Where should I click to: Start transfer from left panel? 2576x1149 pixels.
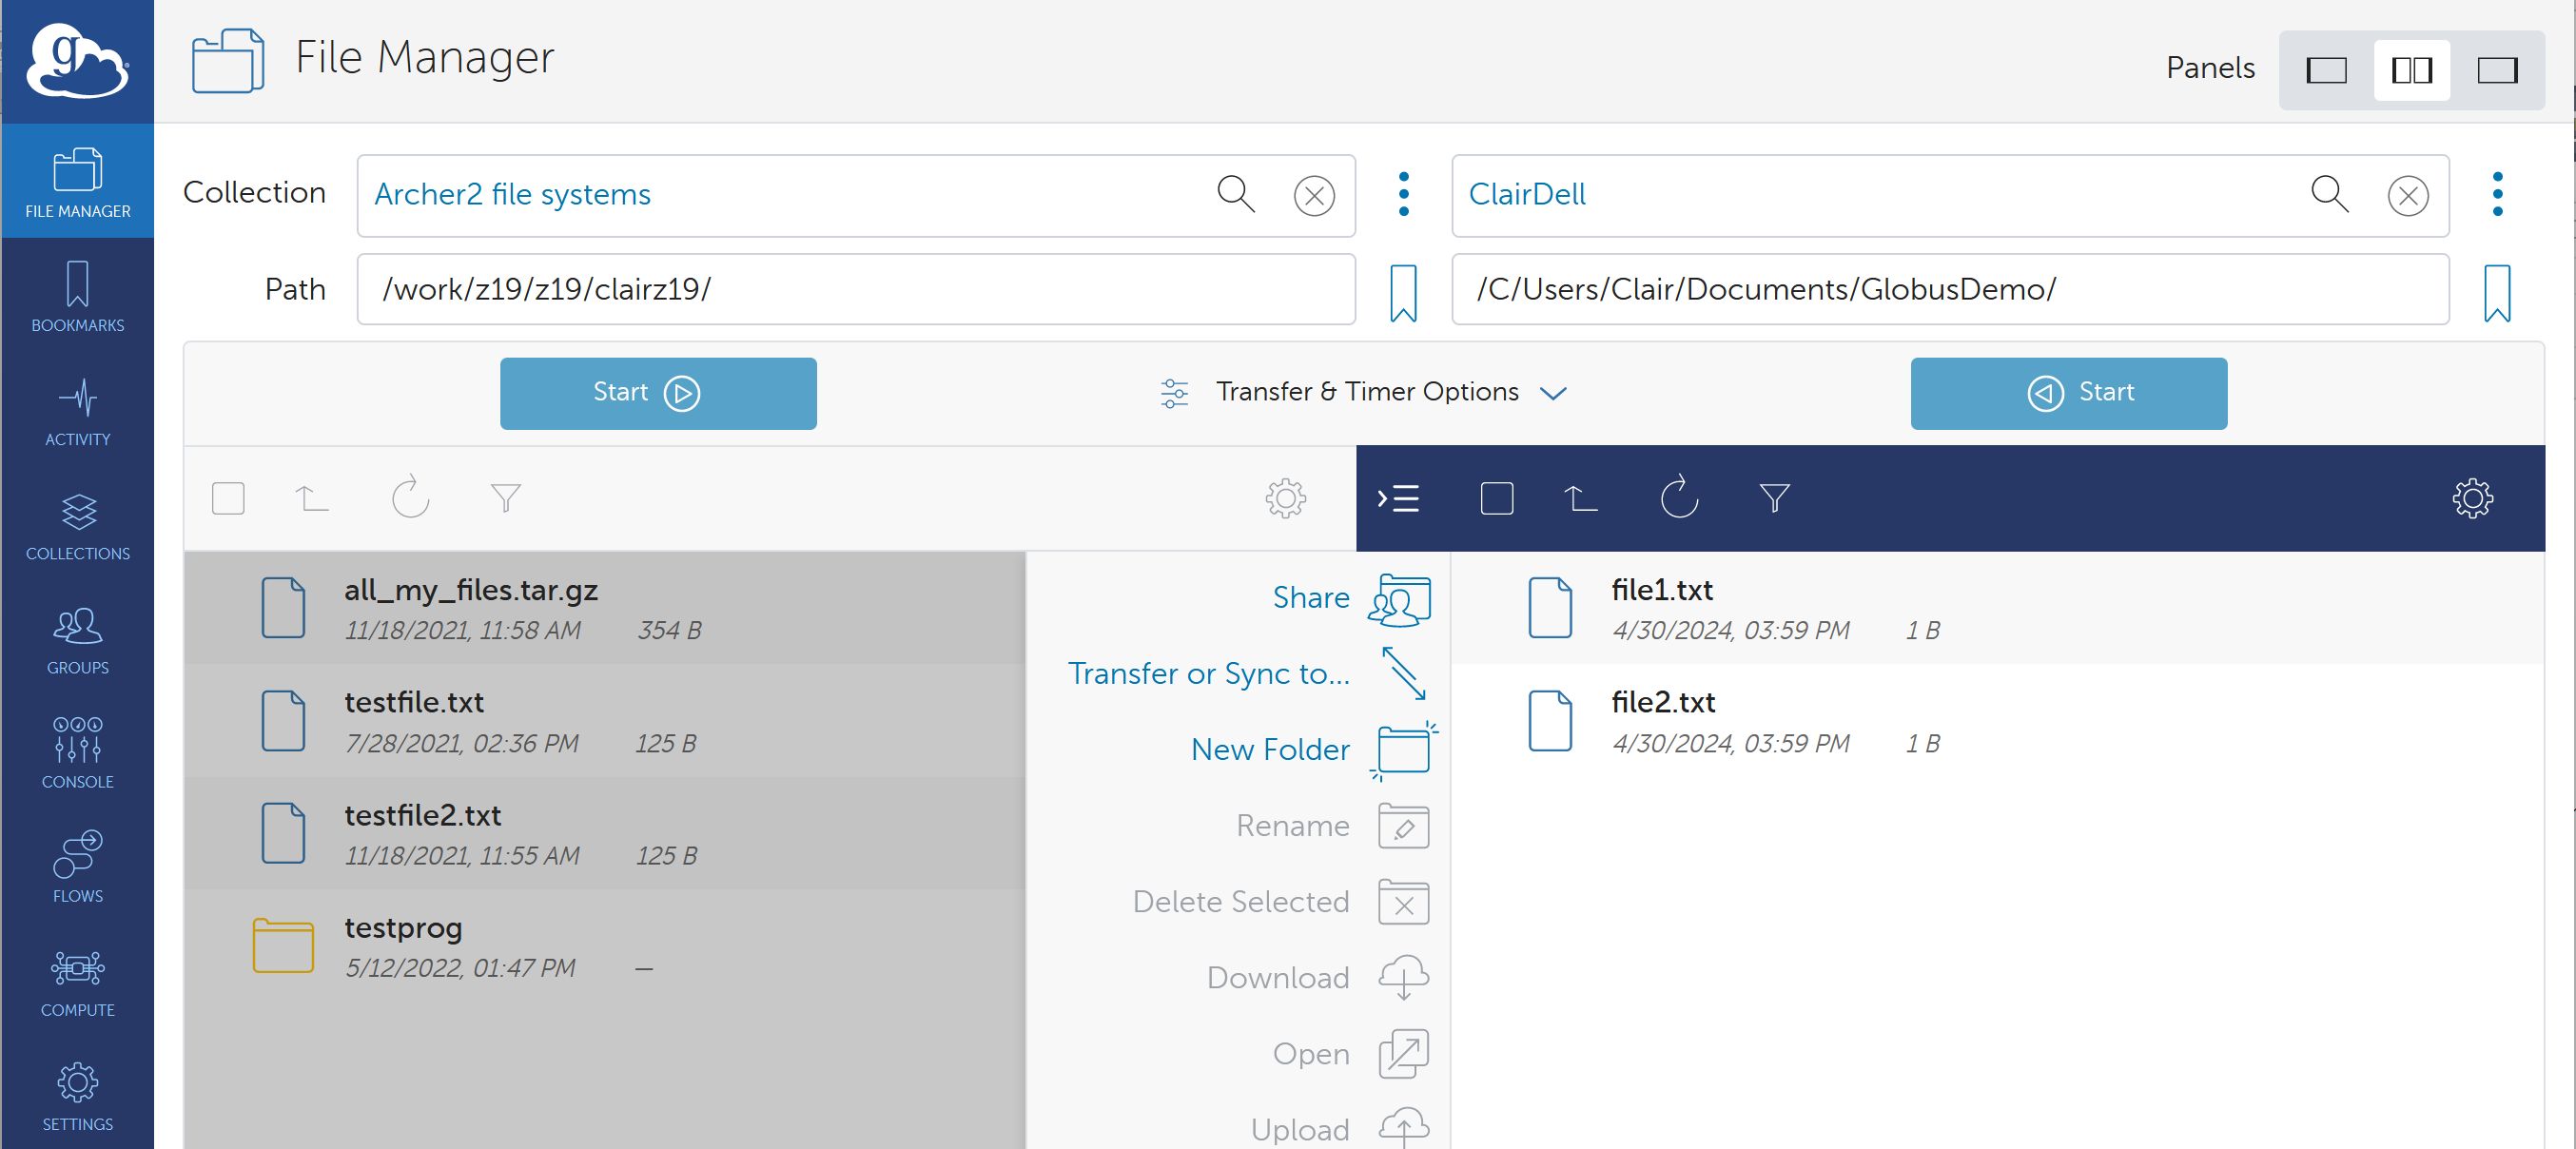[658, 393]
